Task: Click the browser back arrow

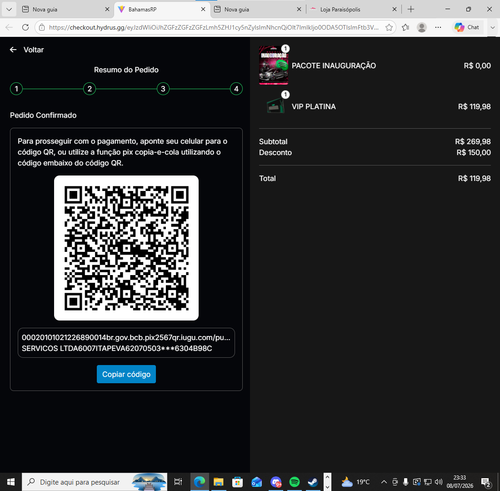Action: pos(9,27)
